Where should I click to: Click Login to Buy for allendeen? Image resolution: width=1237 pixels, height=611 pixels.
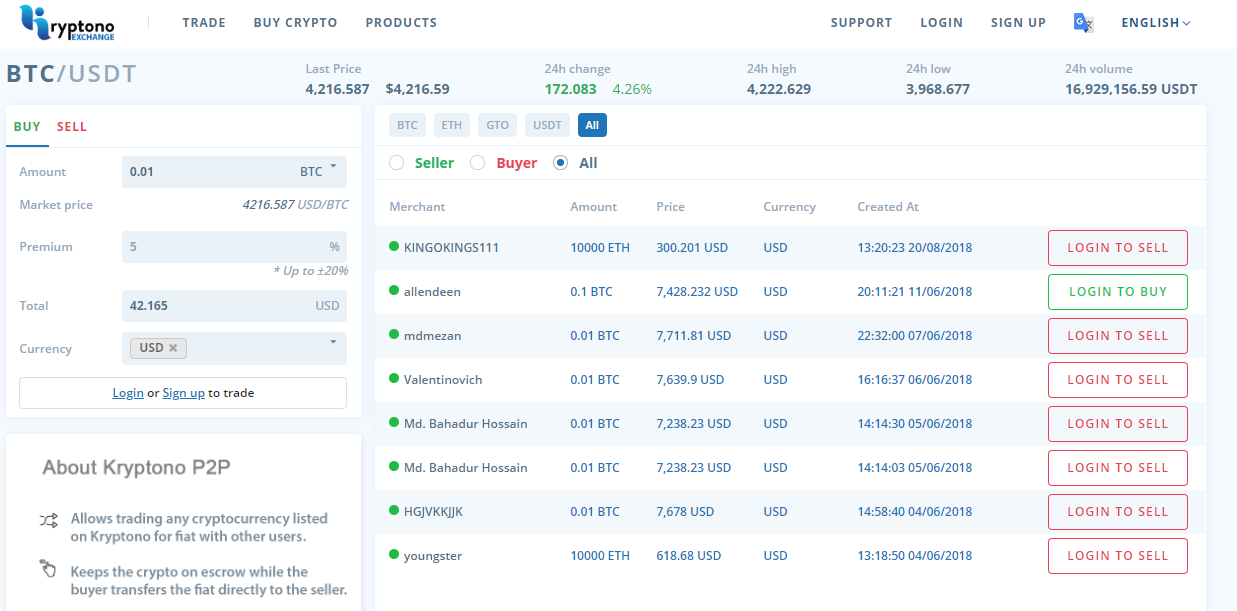pyautogui.click(x=1117, y=292)
